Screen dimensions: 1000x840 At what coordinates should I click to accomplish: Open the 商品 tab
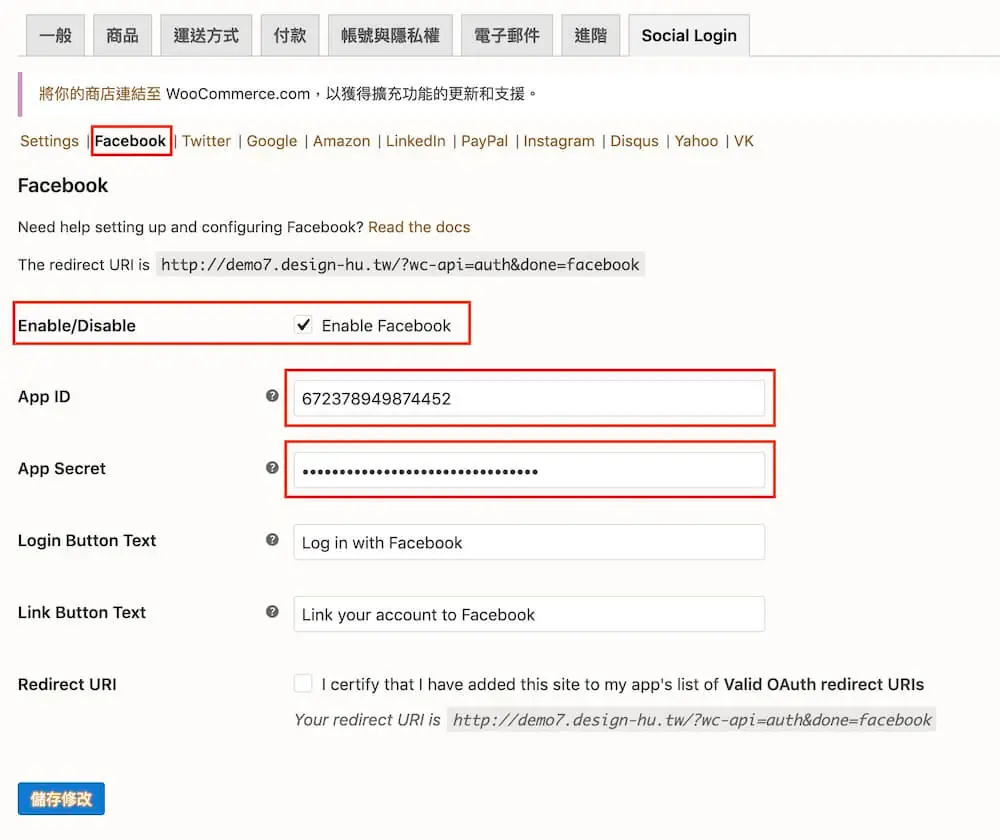122,35
